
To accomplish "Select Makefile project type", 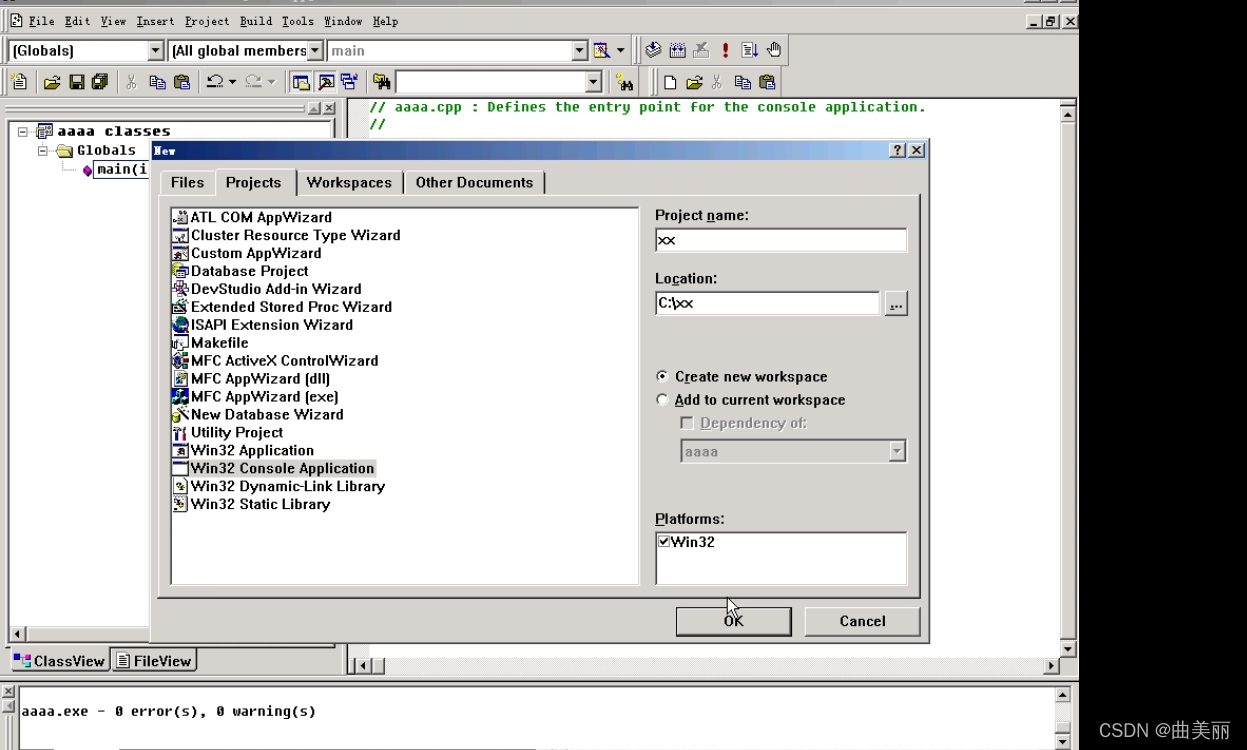I will pyautogui.click(x=211, y=343).
